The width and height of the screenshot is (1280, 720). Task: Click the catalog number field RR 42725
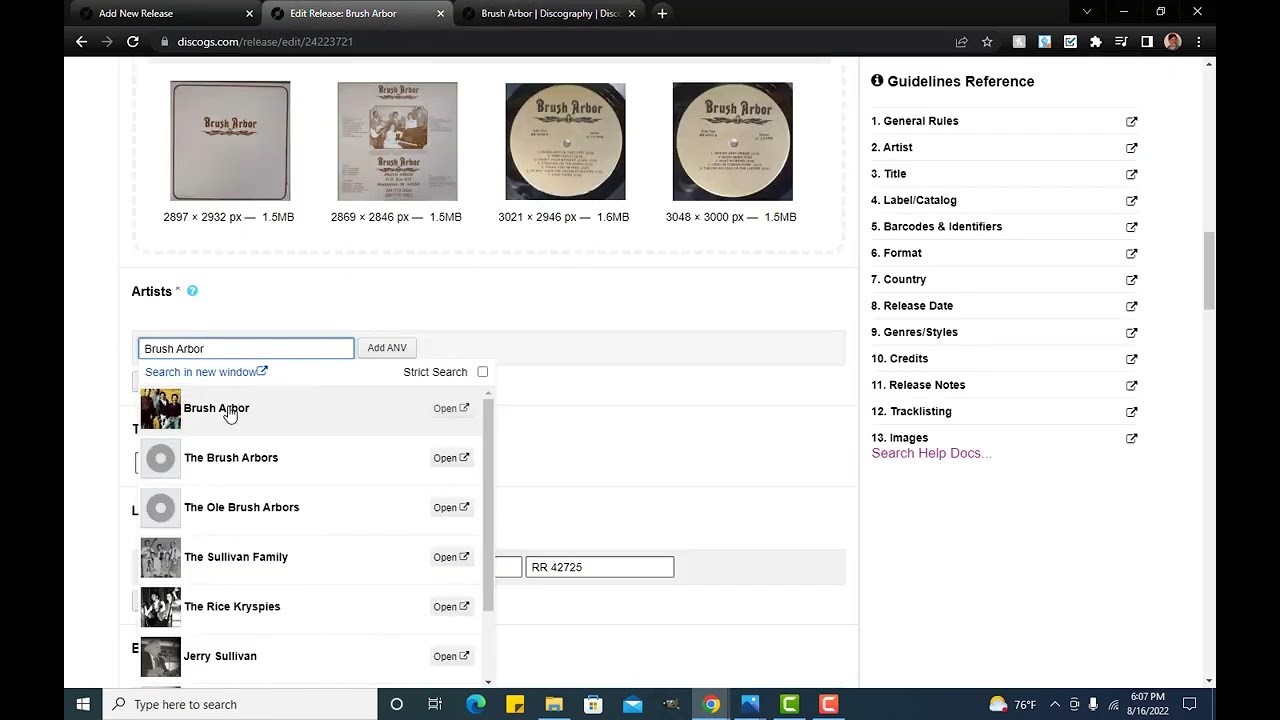tap(600, 567)
